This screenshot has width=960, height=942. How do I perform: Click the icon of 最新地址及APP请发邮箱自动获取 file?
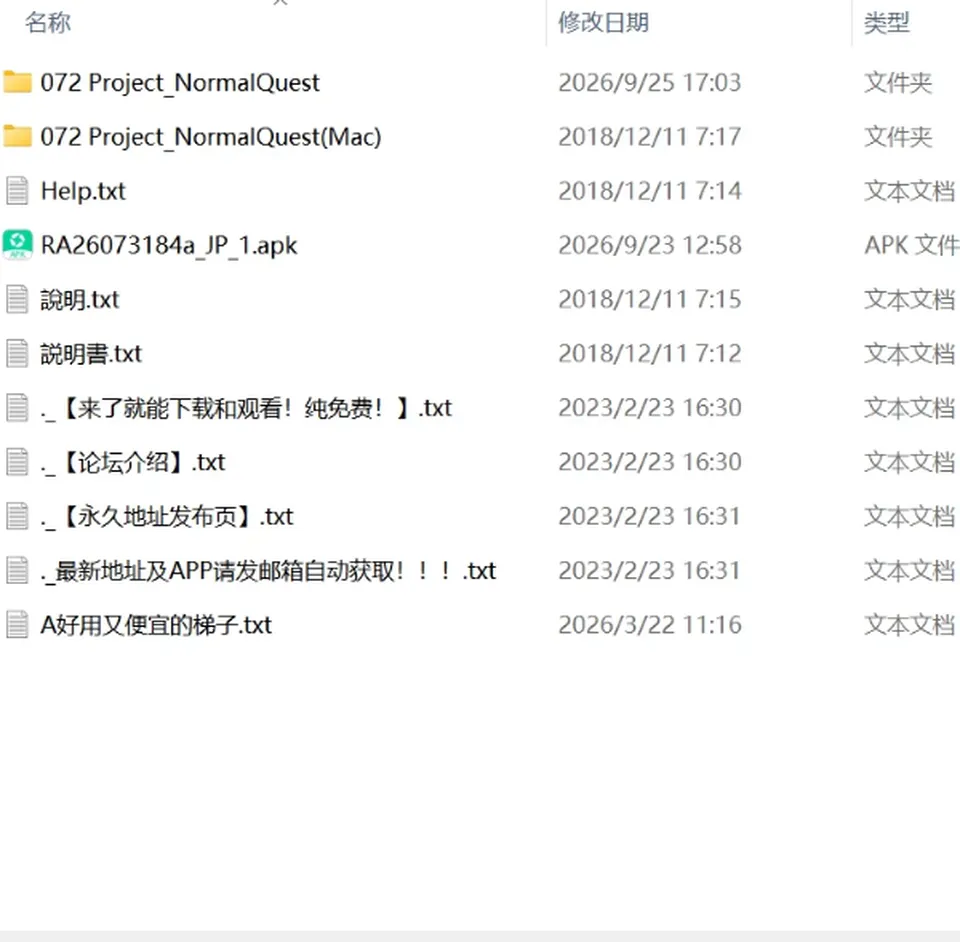point(17,570)
